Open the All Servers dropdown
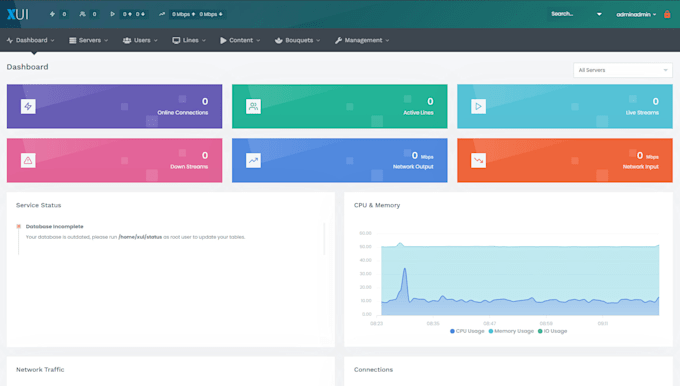This screenshot has height=386, width=680. [623, 70]
